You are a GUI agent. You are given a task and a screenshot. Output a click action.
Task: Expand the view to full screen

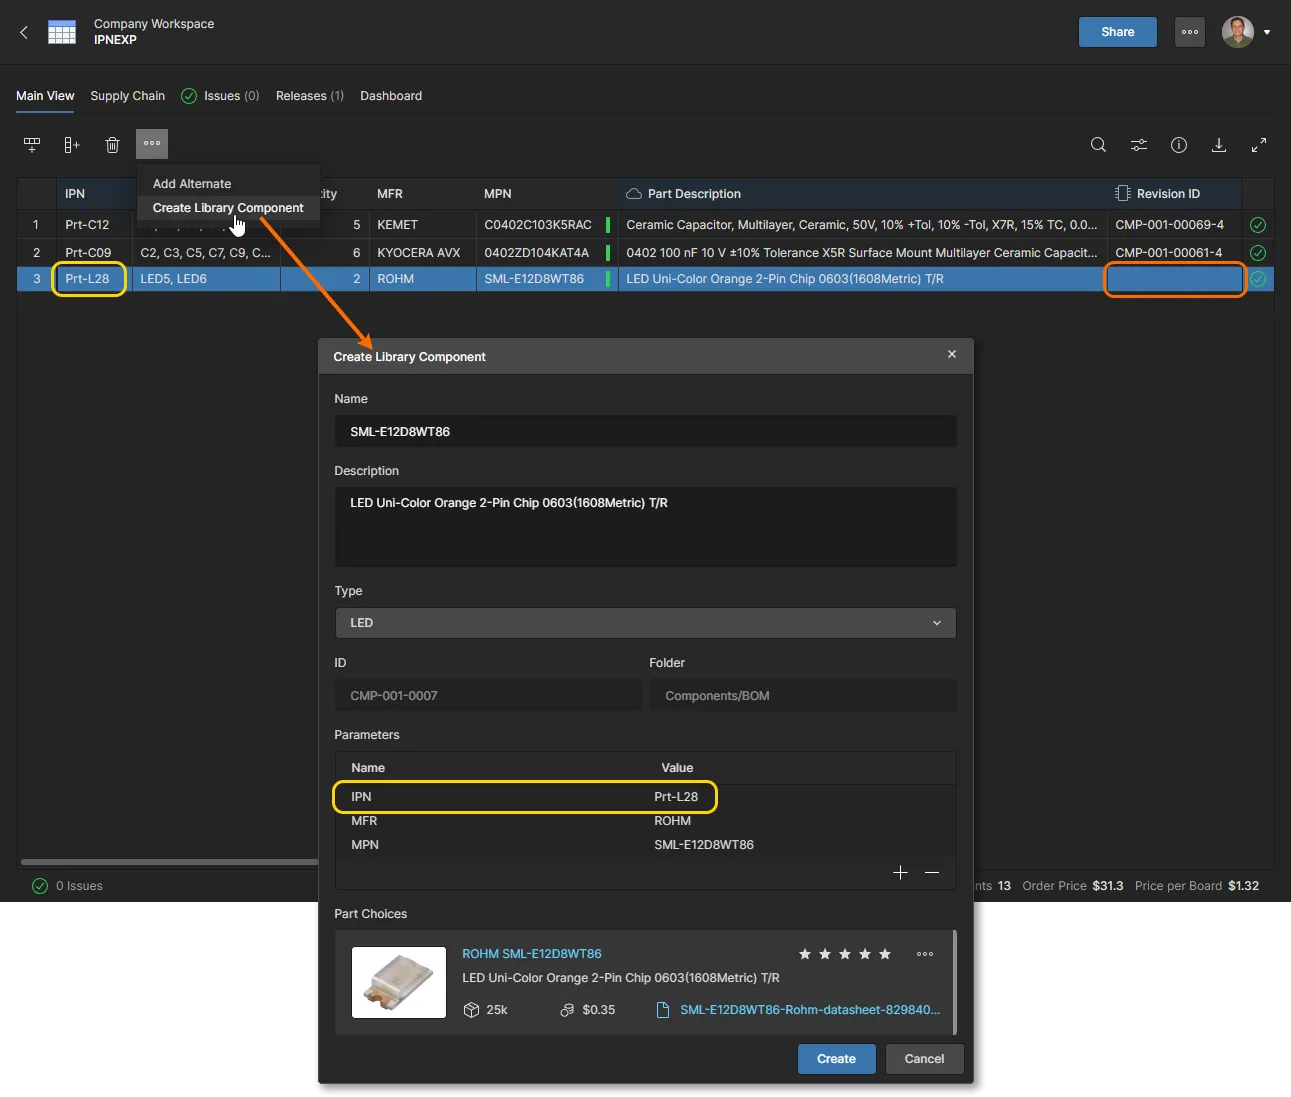[x=1259, y=145]
